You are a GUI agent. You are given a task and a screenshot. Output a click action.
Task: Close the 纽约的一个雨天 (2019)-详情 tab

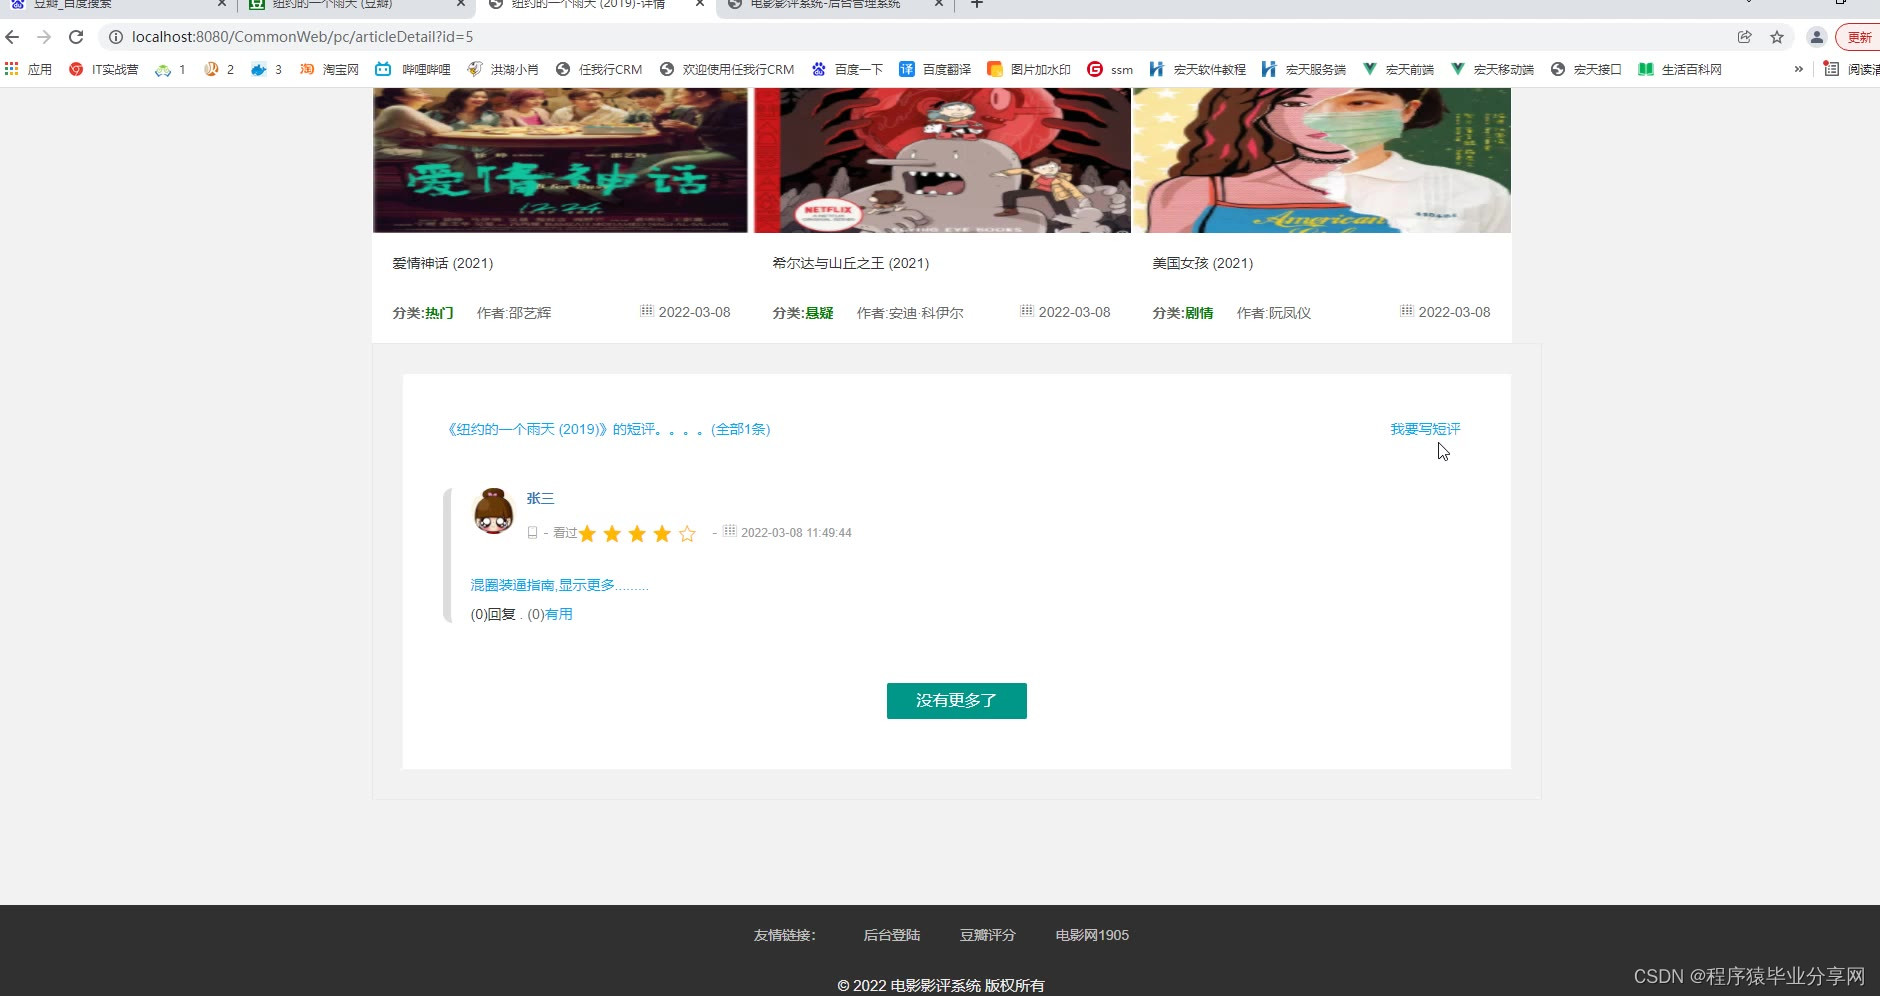[x=700, y=4]
